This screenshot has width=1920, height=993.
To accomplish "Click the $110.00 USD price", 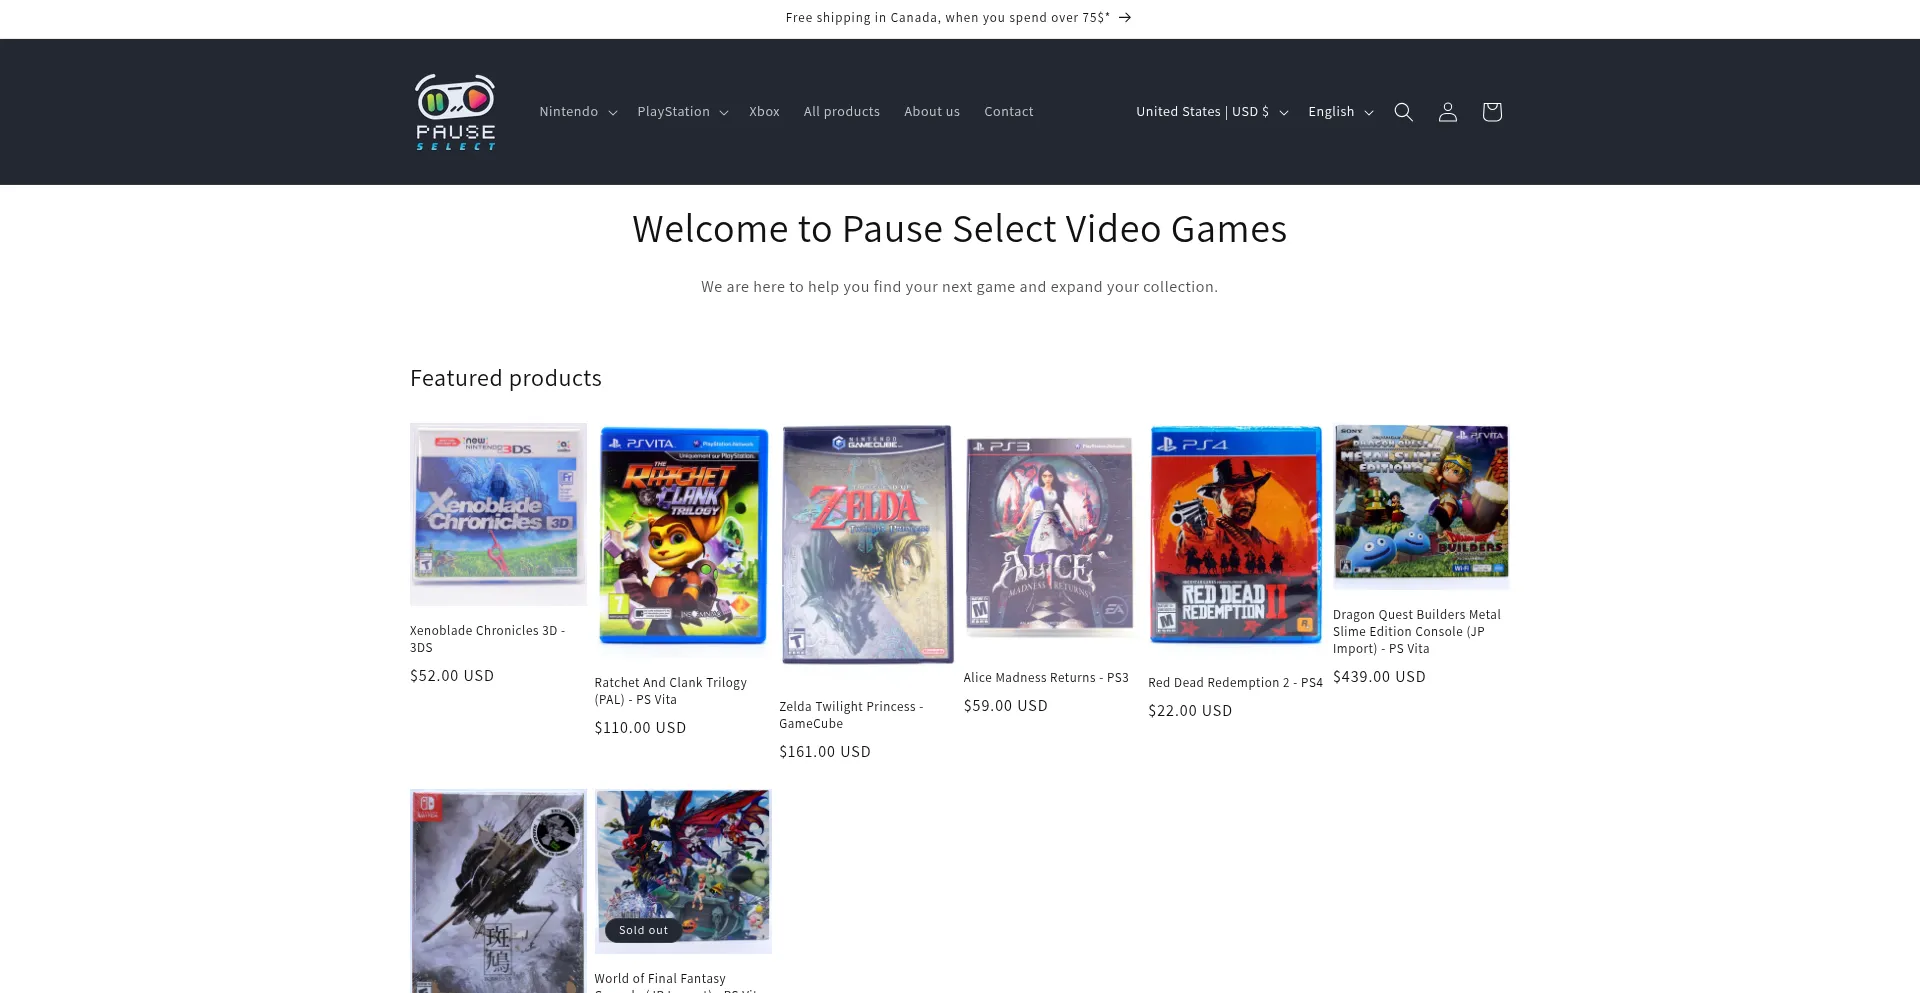I will [640, 728].
